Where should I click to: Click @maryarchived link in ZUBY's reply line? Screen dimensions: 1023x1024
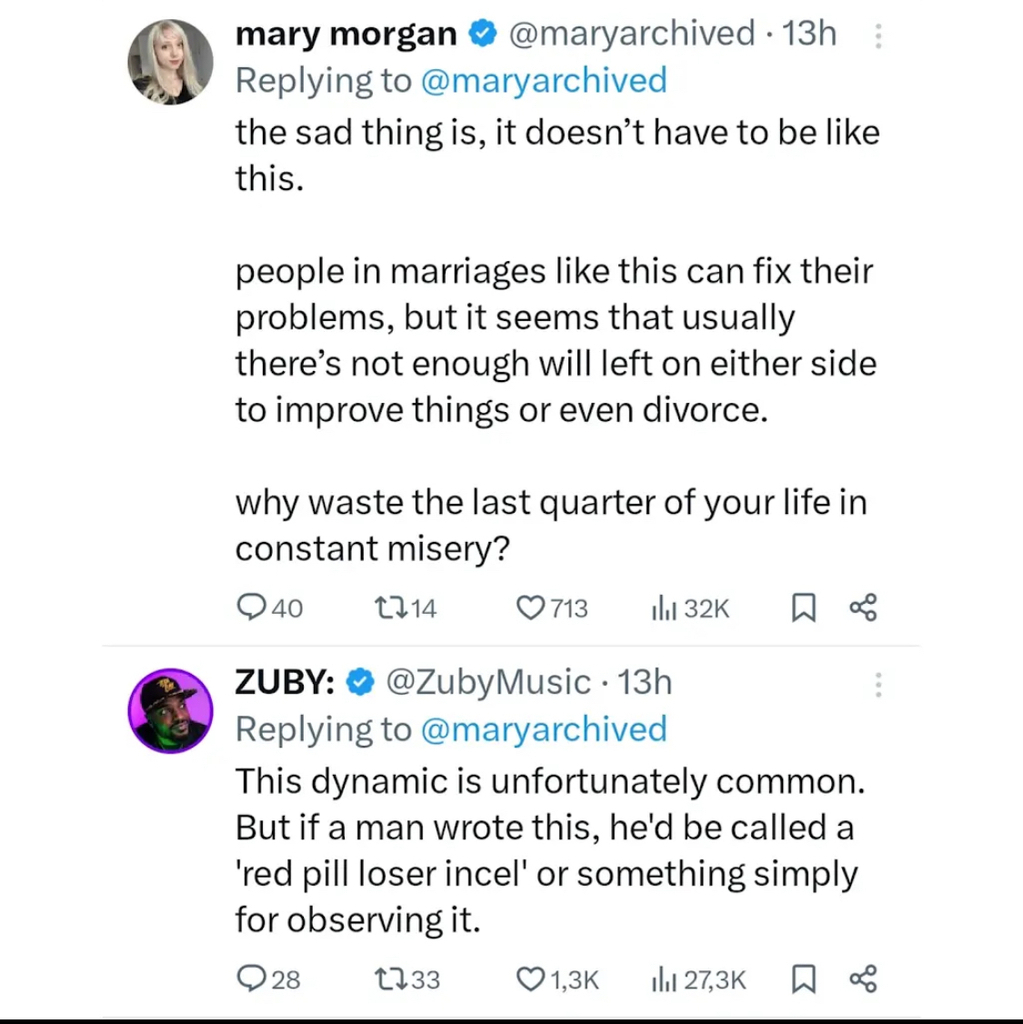(x=543, y=729)
